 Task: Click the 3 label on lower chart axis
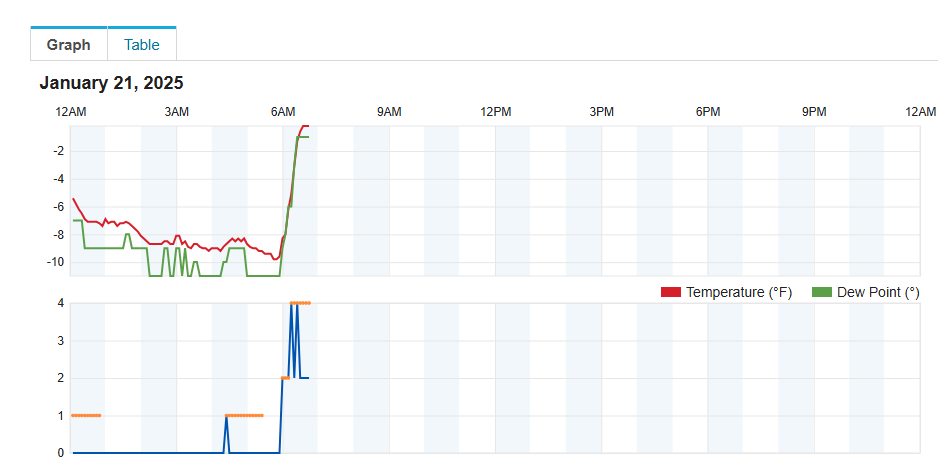tap(60, 341)
